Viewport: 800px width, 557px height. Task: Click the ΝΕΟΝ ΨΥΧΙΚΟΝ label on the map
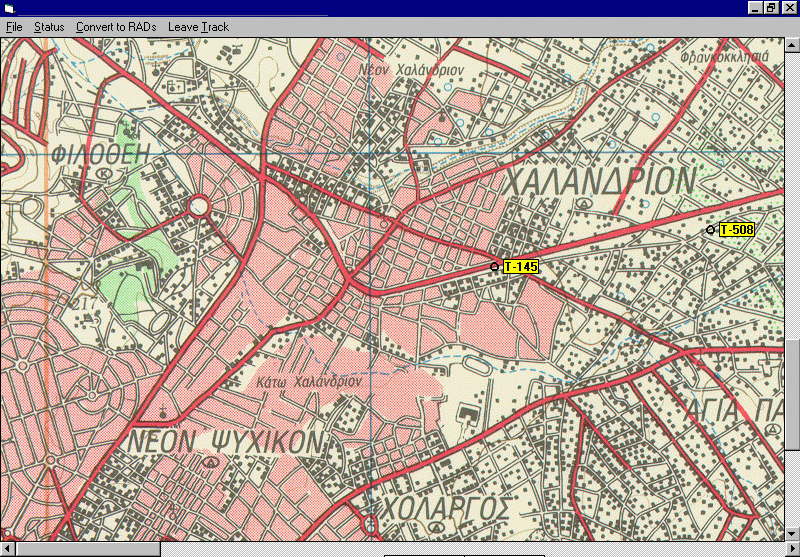pos(228,441)
